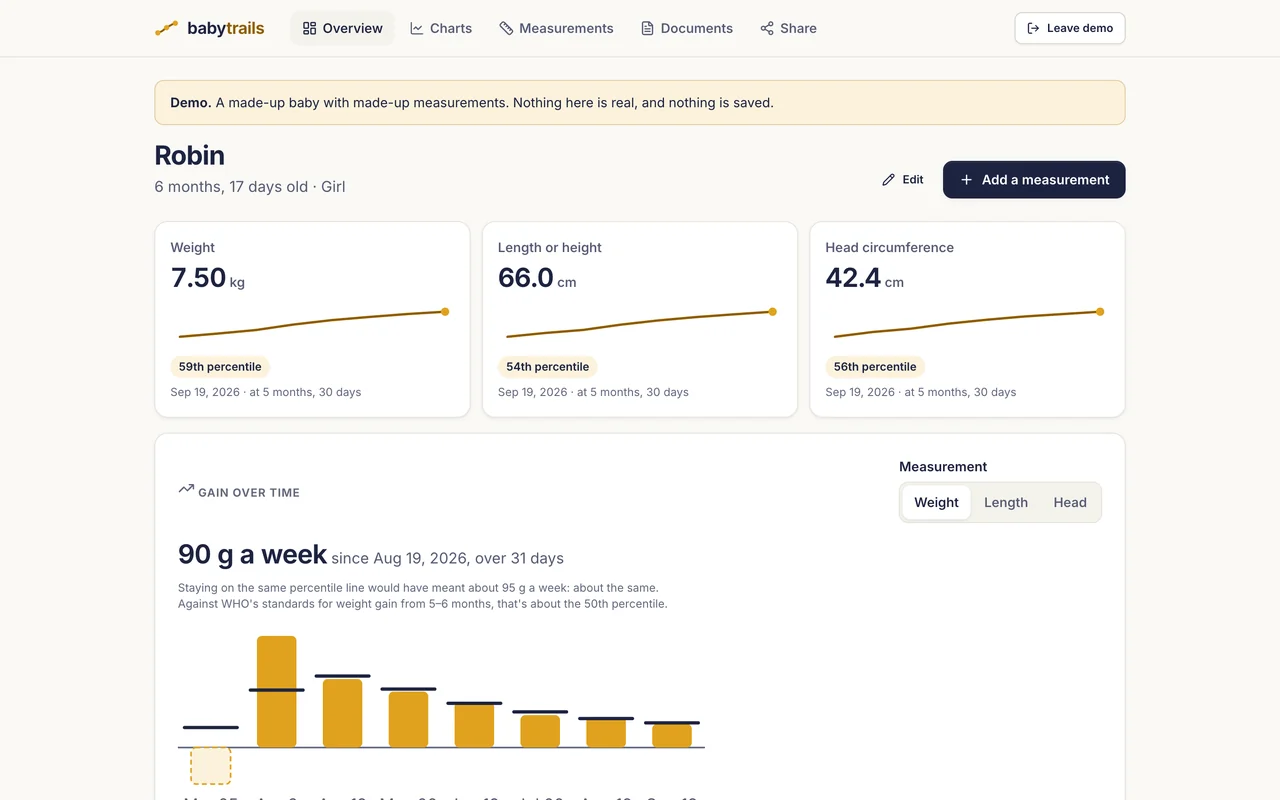
Task: Click the tallest bar in the gain chart
Action: [277, 692]
